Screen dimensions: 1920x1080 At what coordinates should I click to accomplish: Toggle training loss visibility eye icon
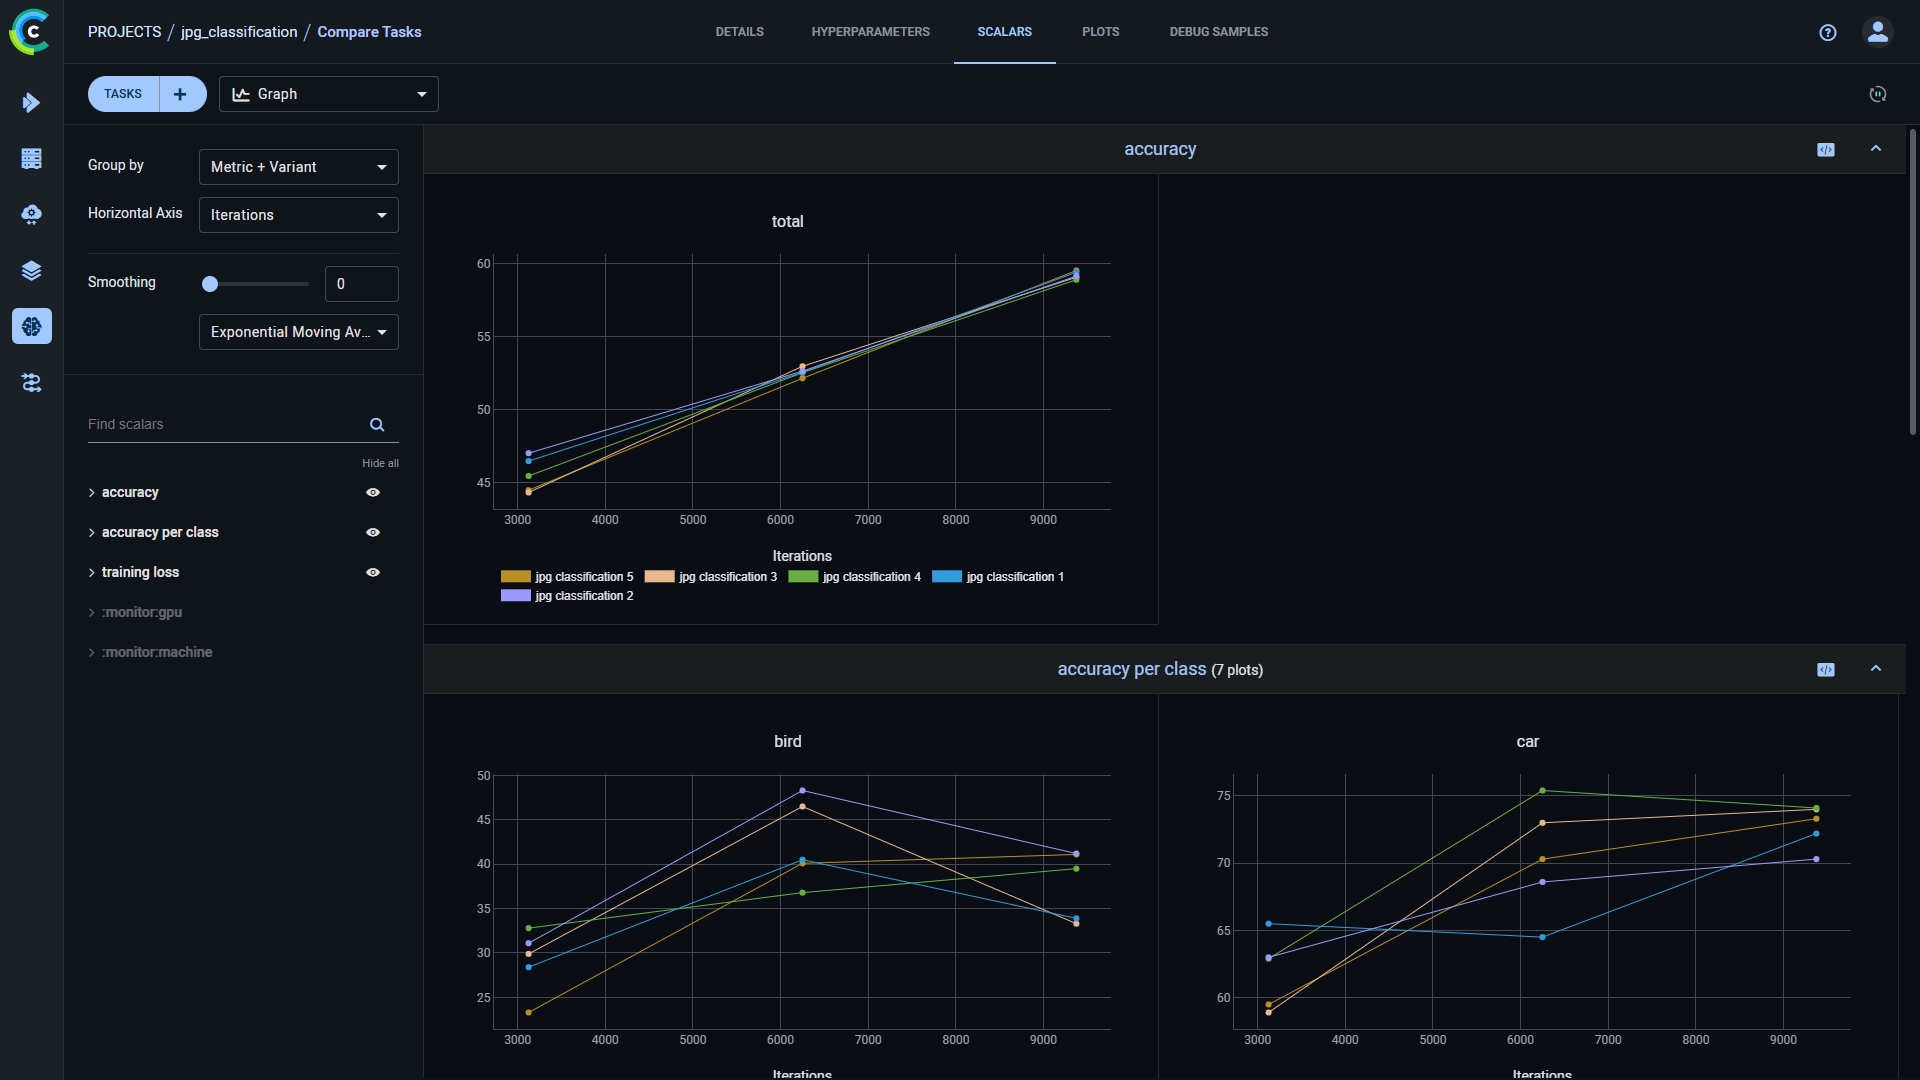[x=373, y=573]
